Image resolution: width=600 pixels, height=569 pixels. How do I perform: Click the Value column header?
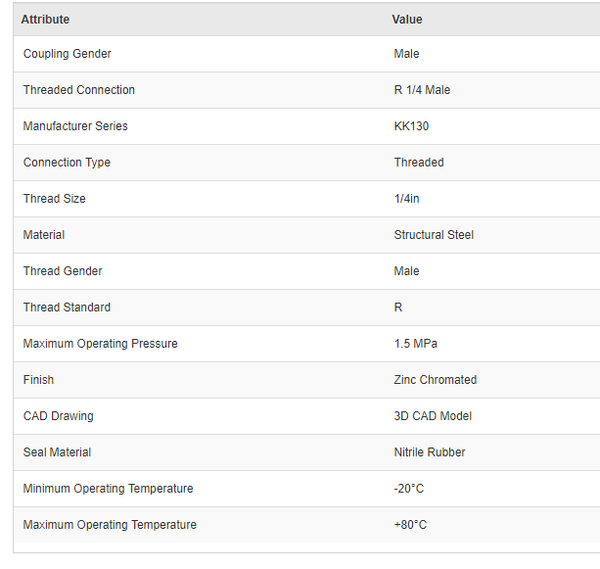[x=407, y=19]
